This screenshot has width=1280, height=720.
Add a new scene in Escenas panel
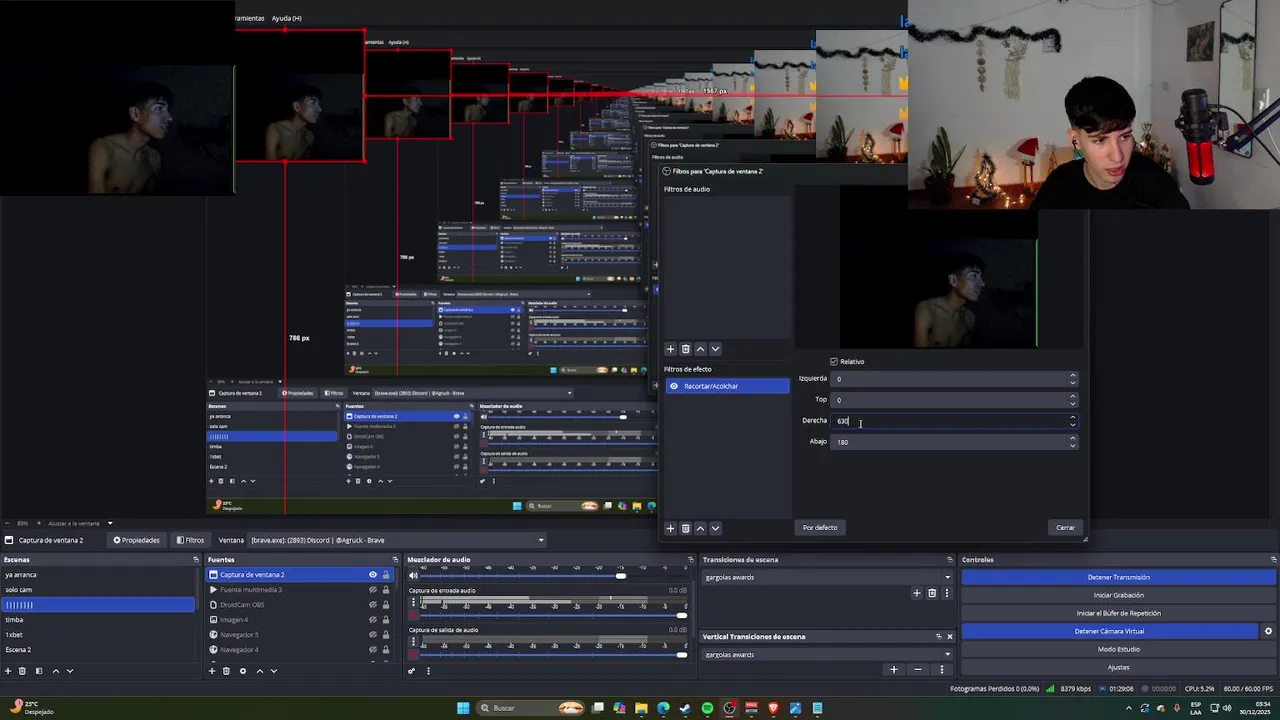click(9, 671)
